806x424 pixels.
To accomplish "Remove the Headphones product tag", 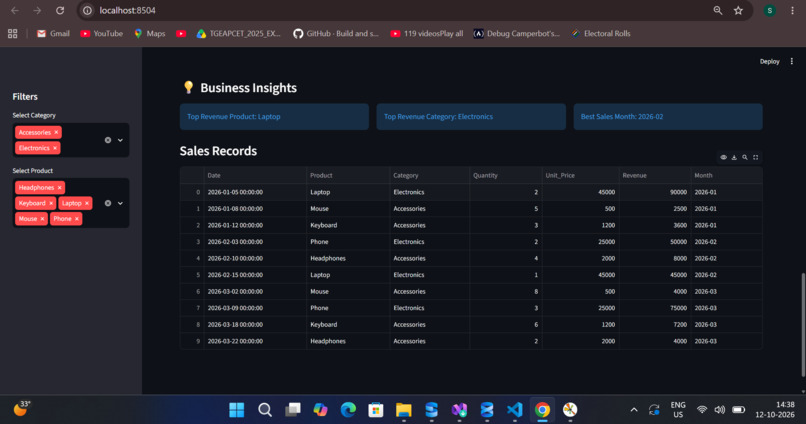I will (x=60, y=188).
